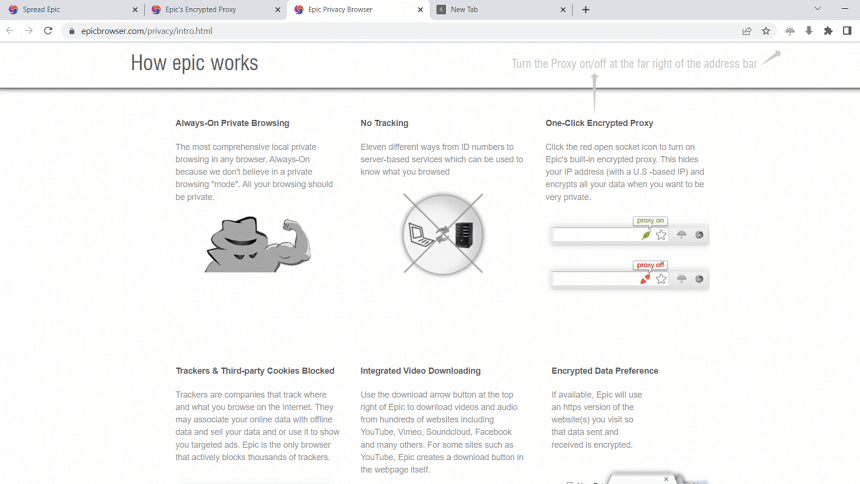Image resolution: width=860 pixels, height=484 pixels.
Task: Go back to the previous page
Action: (10, 31)
